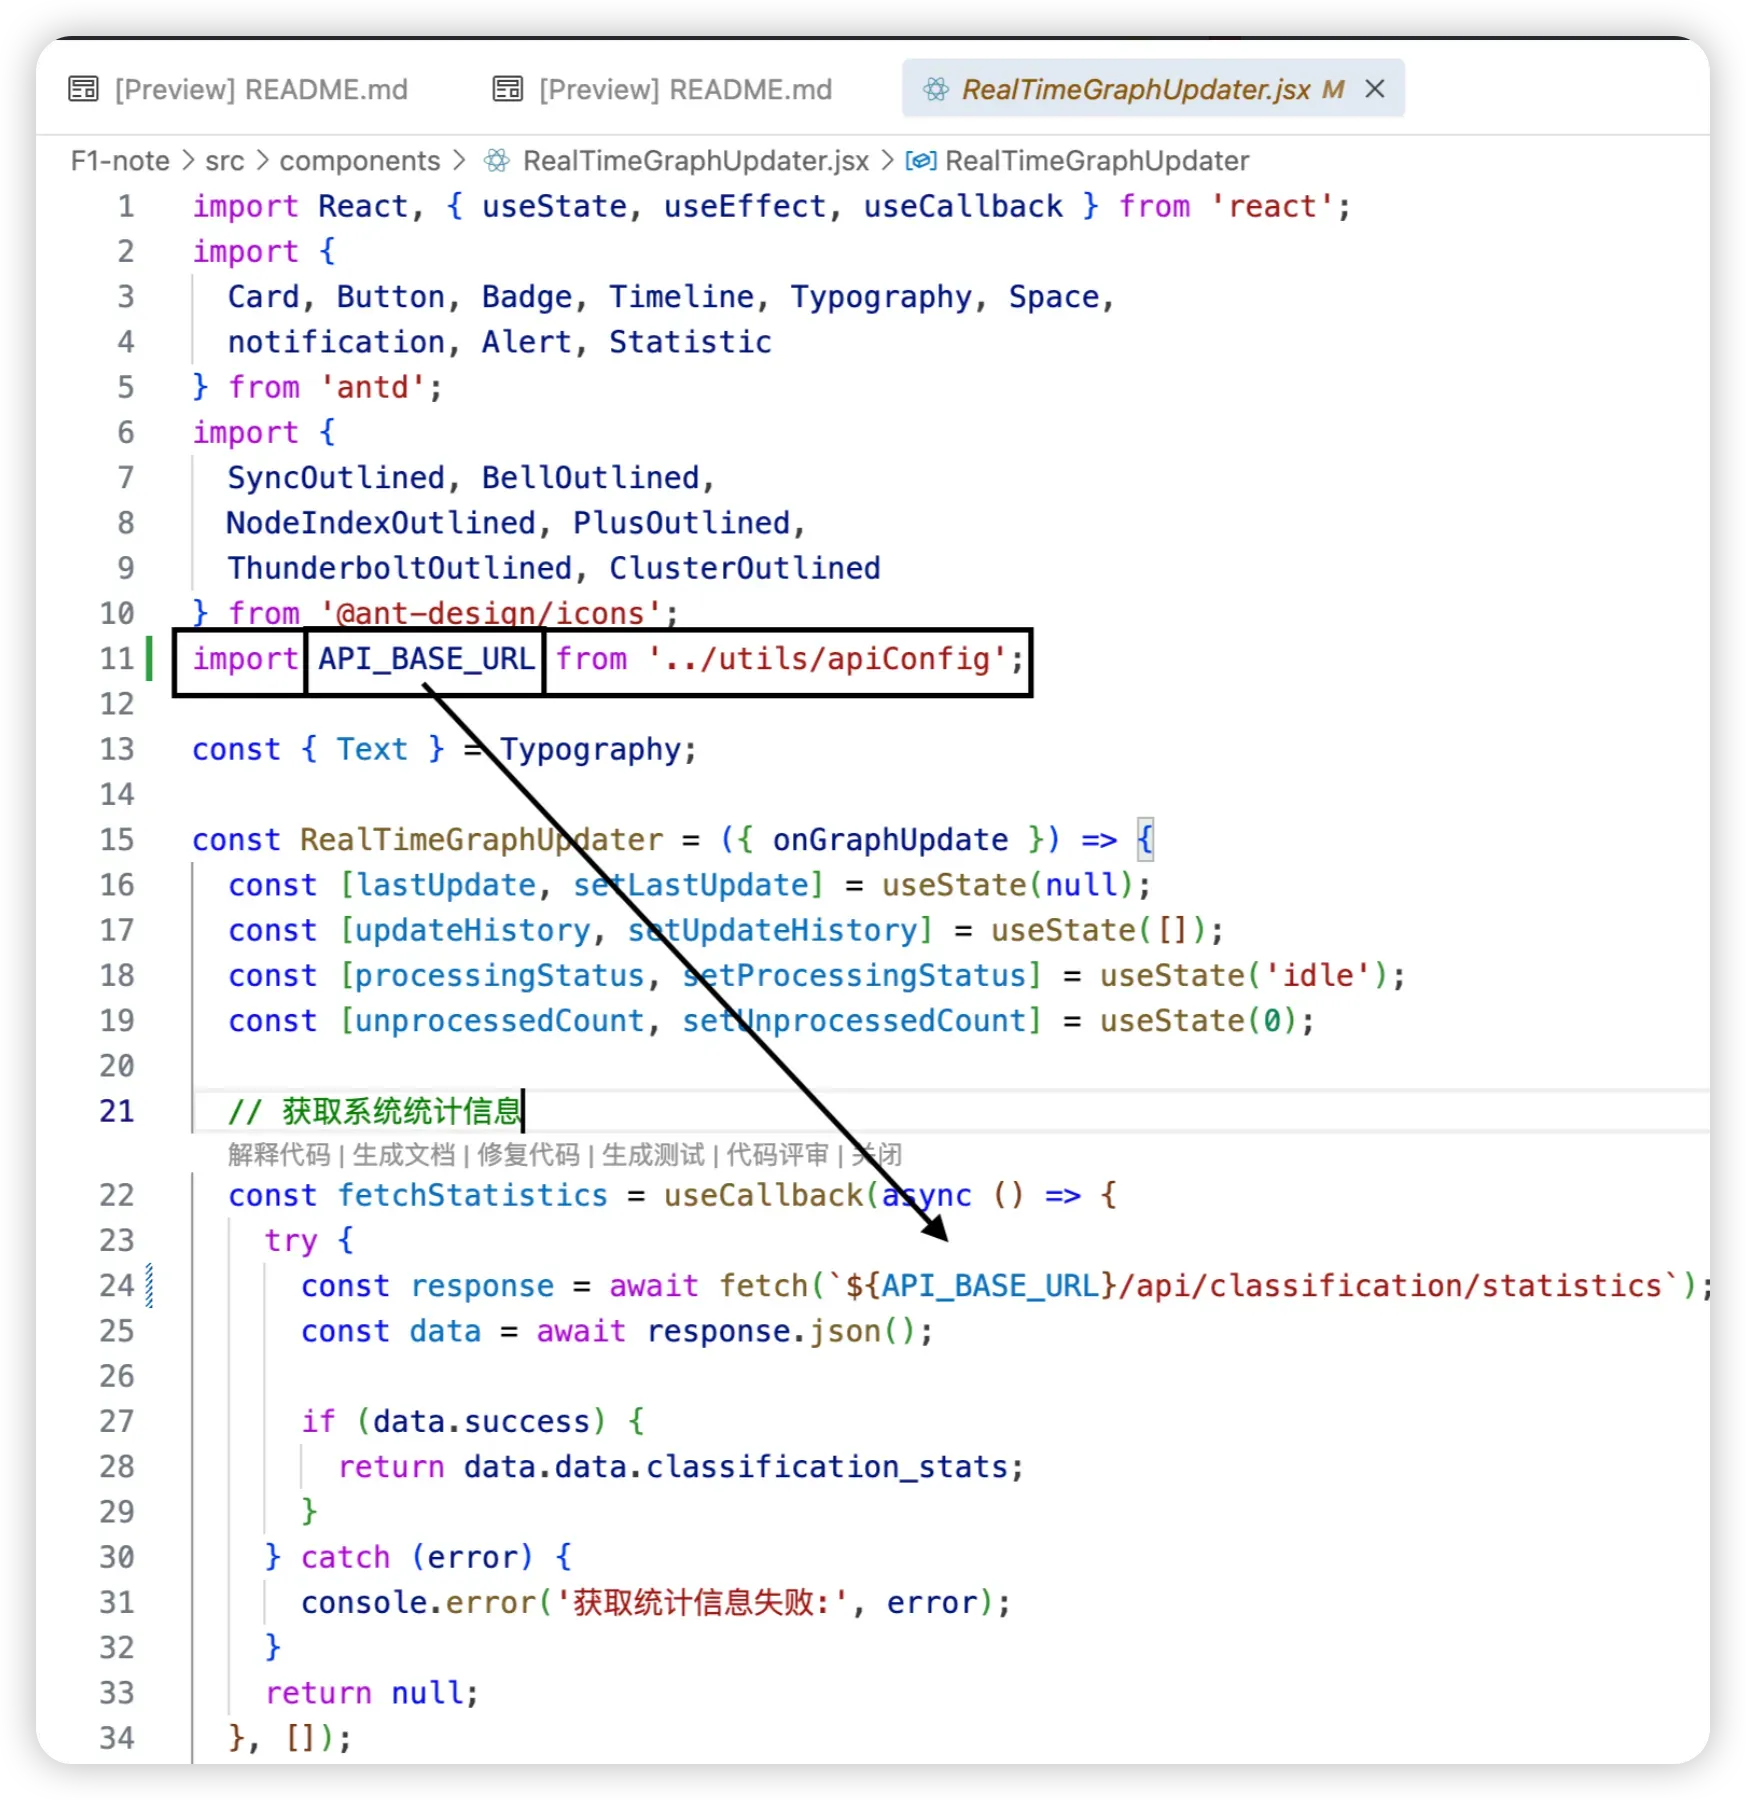The height and width of the screenshot is (1800, 1746).
Task: Click the 代码评审 code review link
Action: coord(777,1155)
